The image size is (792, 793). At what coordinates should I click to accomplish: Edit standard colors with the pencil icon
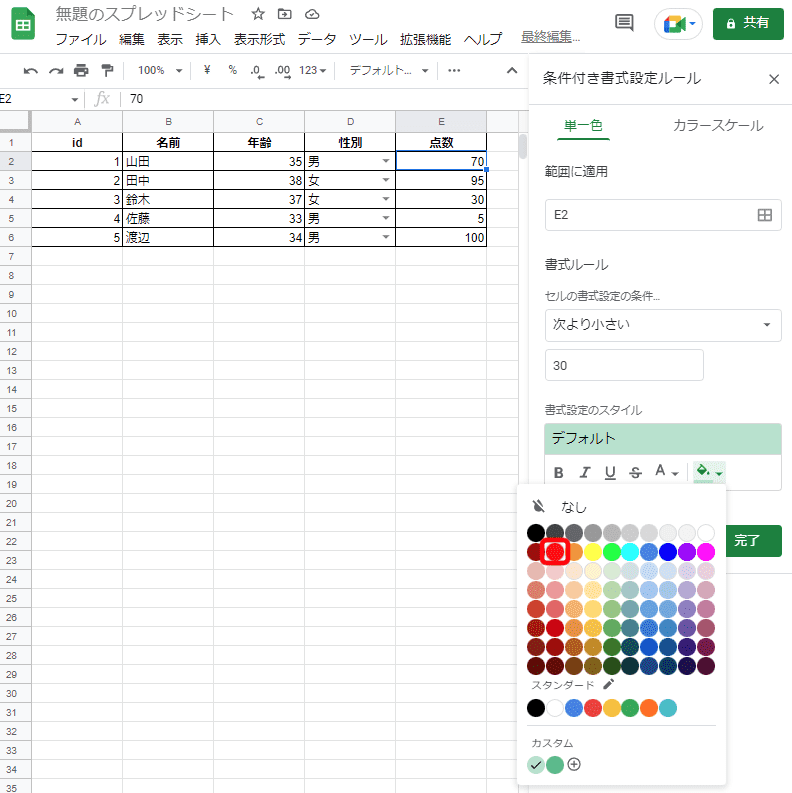tap(609, 685)
